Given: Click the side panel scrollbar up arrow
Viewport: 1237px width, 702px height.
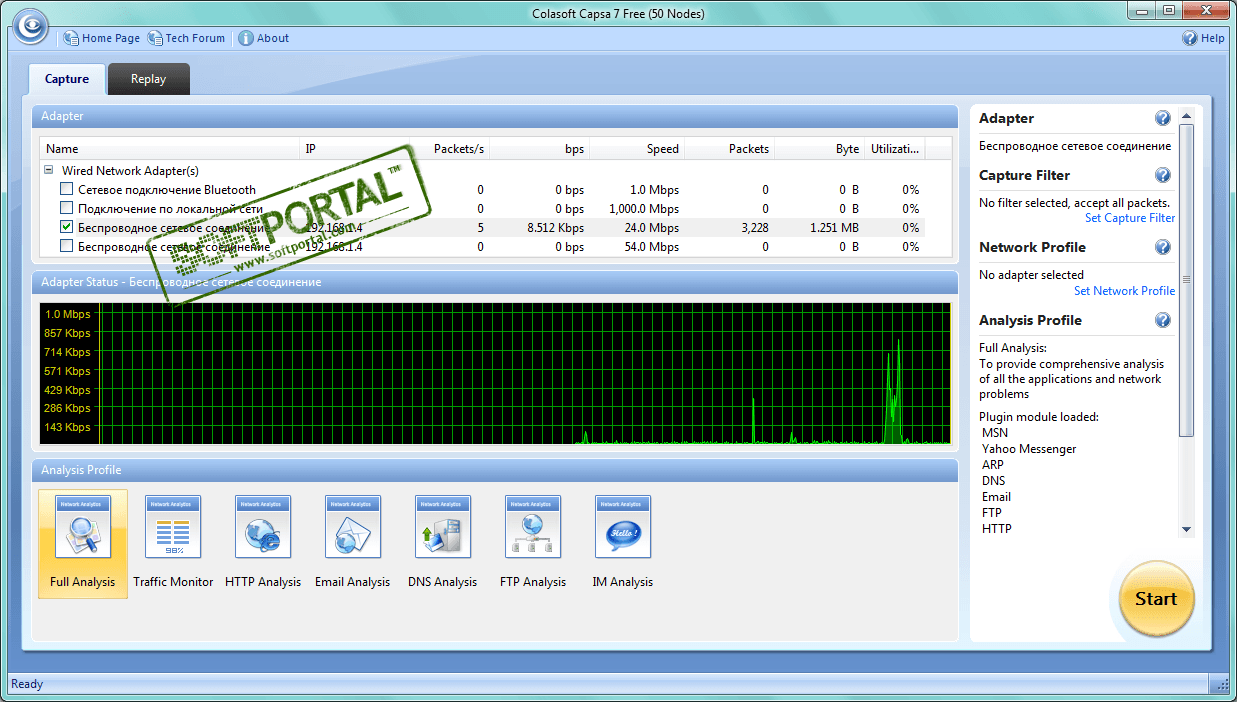Looking at the screenshot, I should 1187,116.
